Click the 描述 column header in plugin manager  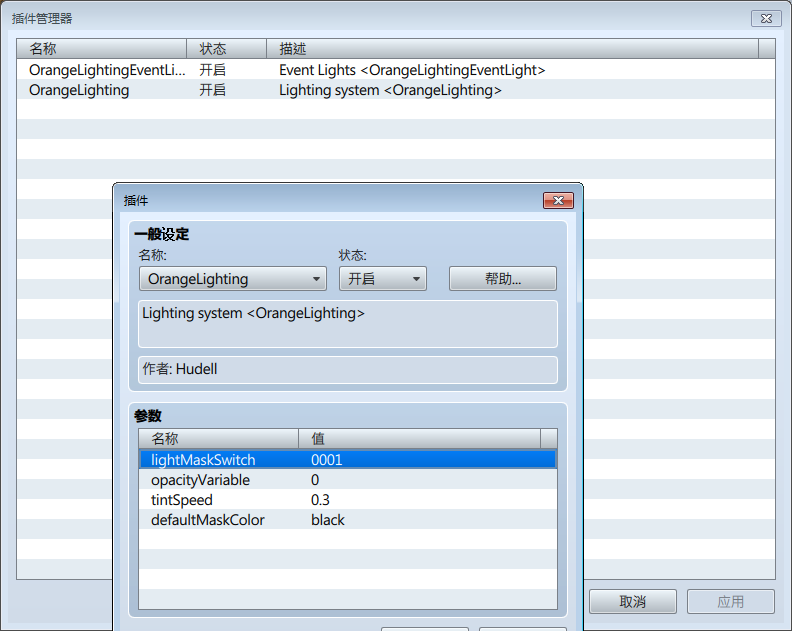tap(513, 49)
